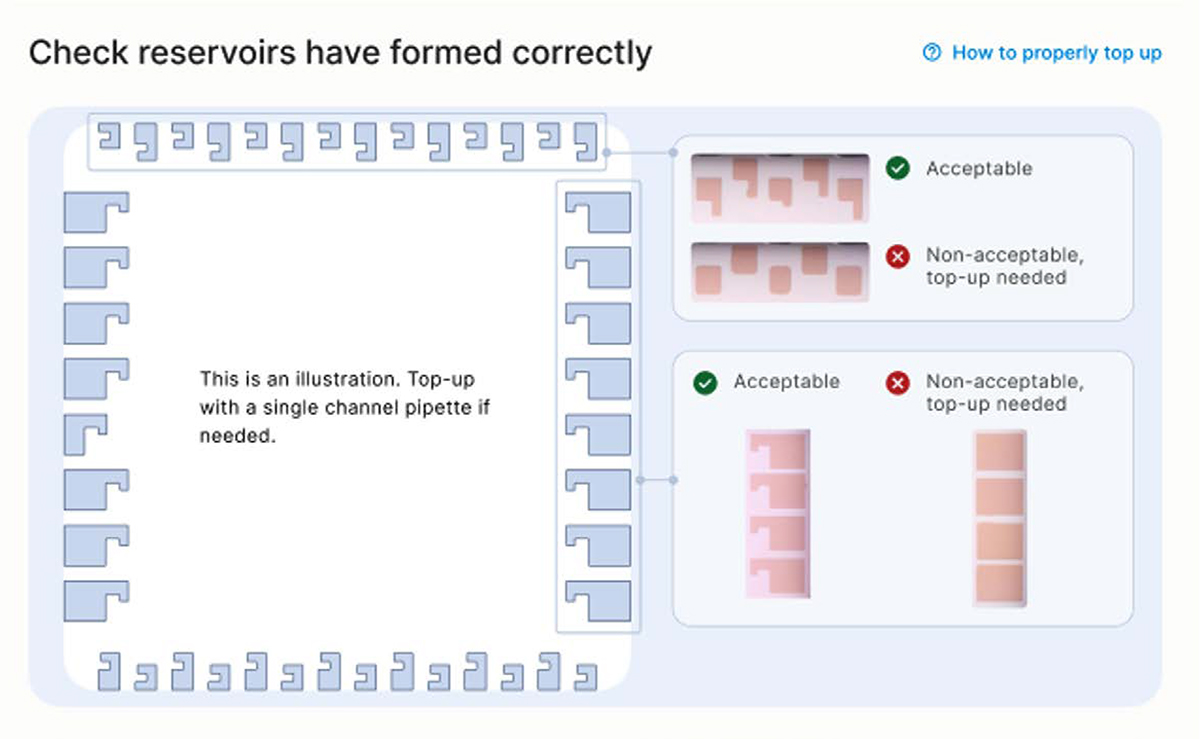
Task: Click the bottommost left-side reservoir shape
Action: pos(96,601)
